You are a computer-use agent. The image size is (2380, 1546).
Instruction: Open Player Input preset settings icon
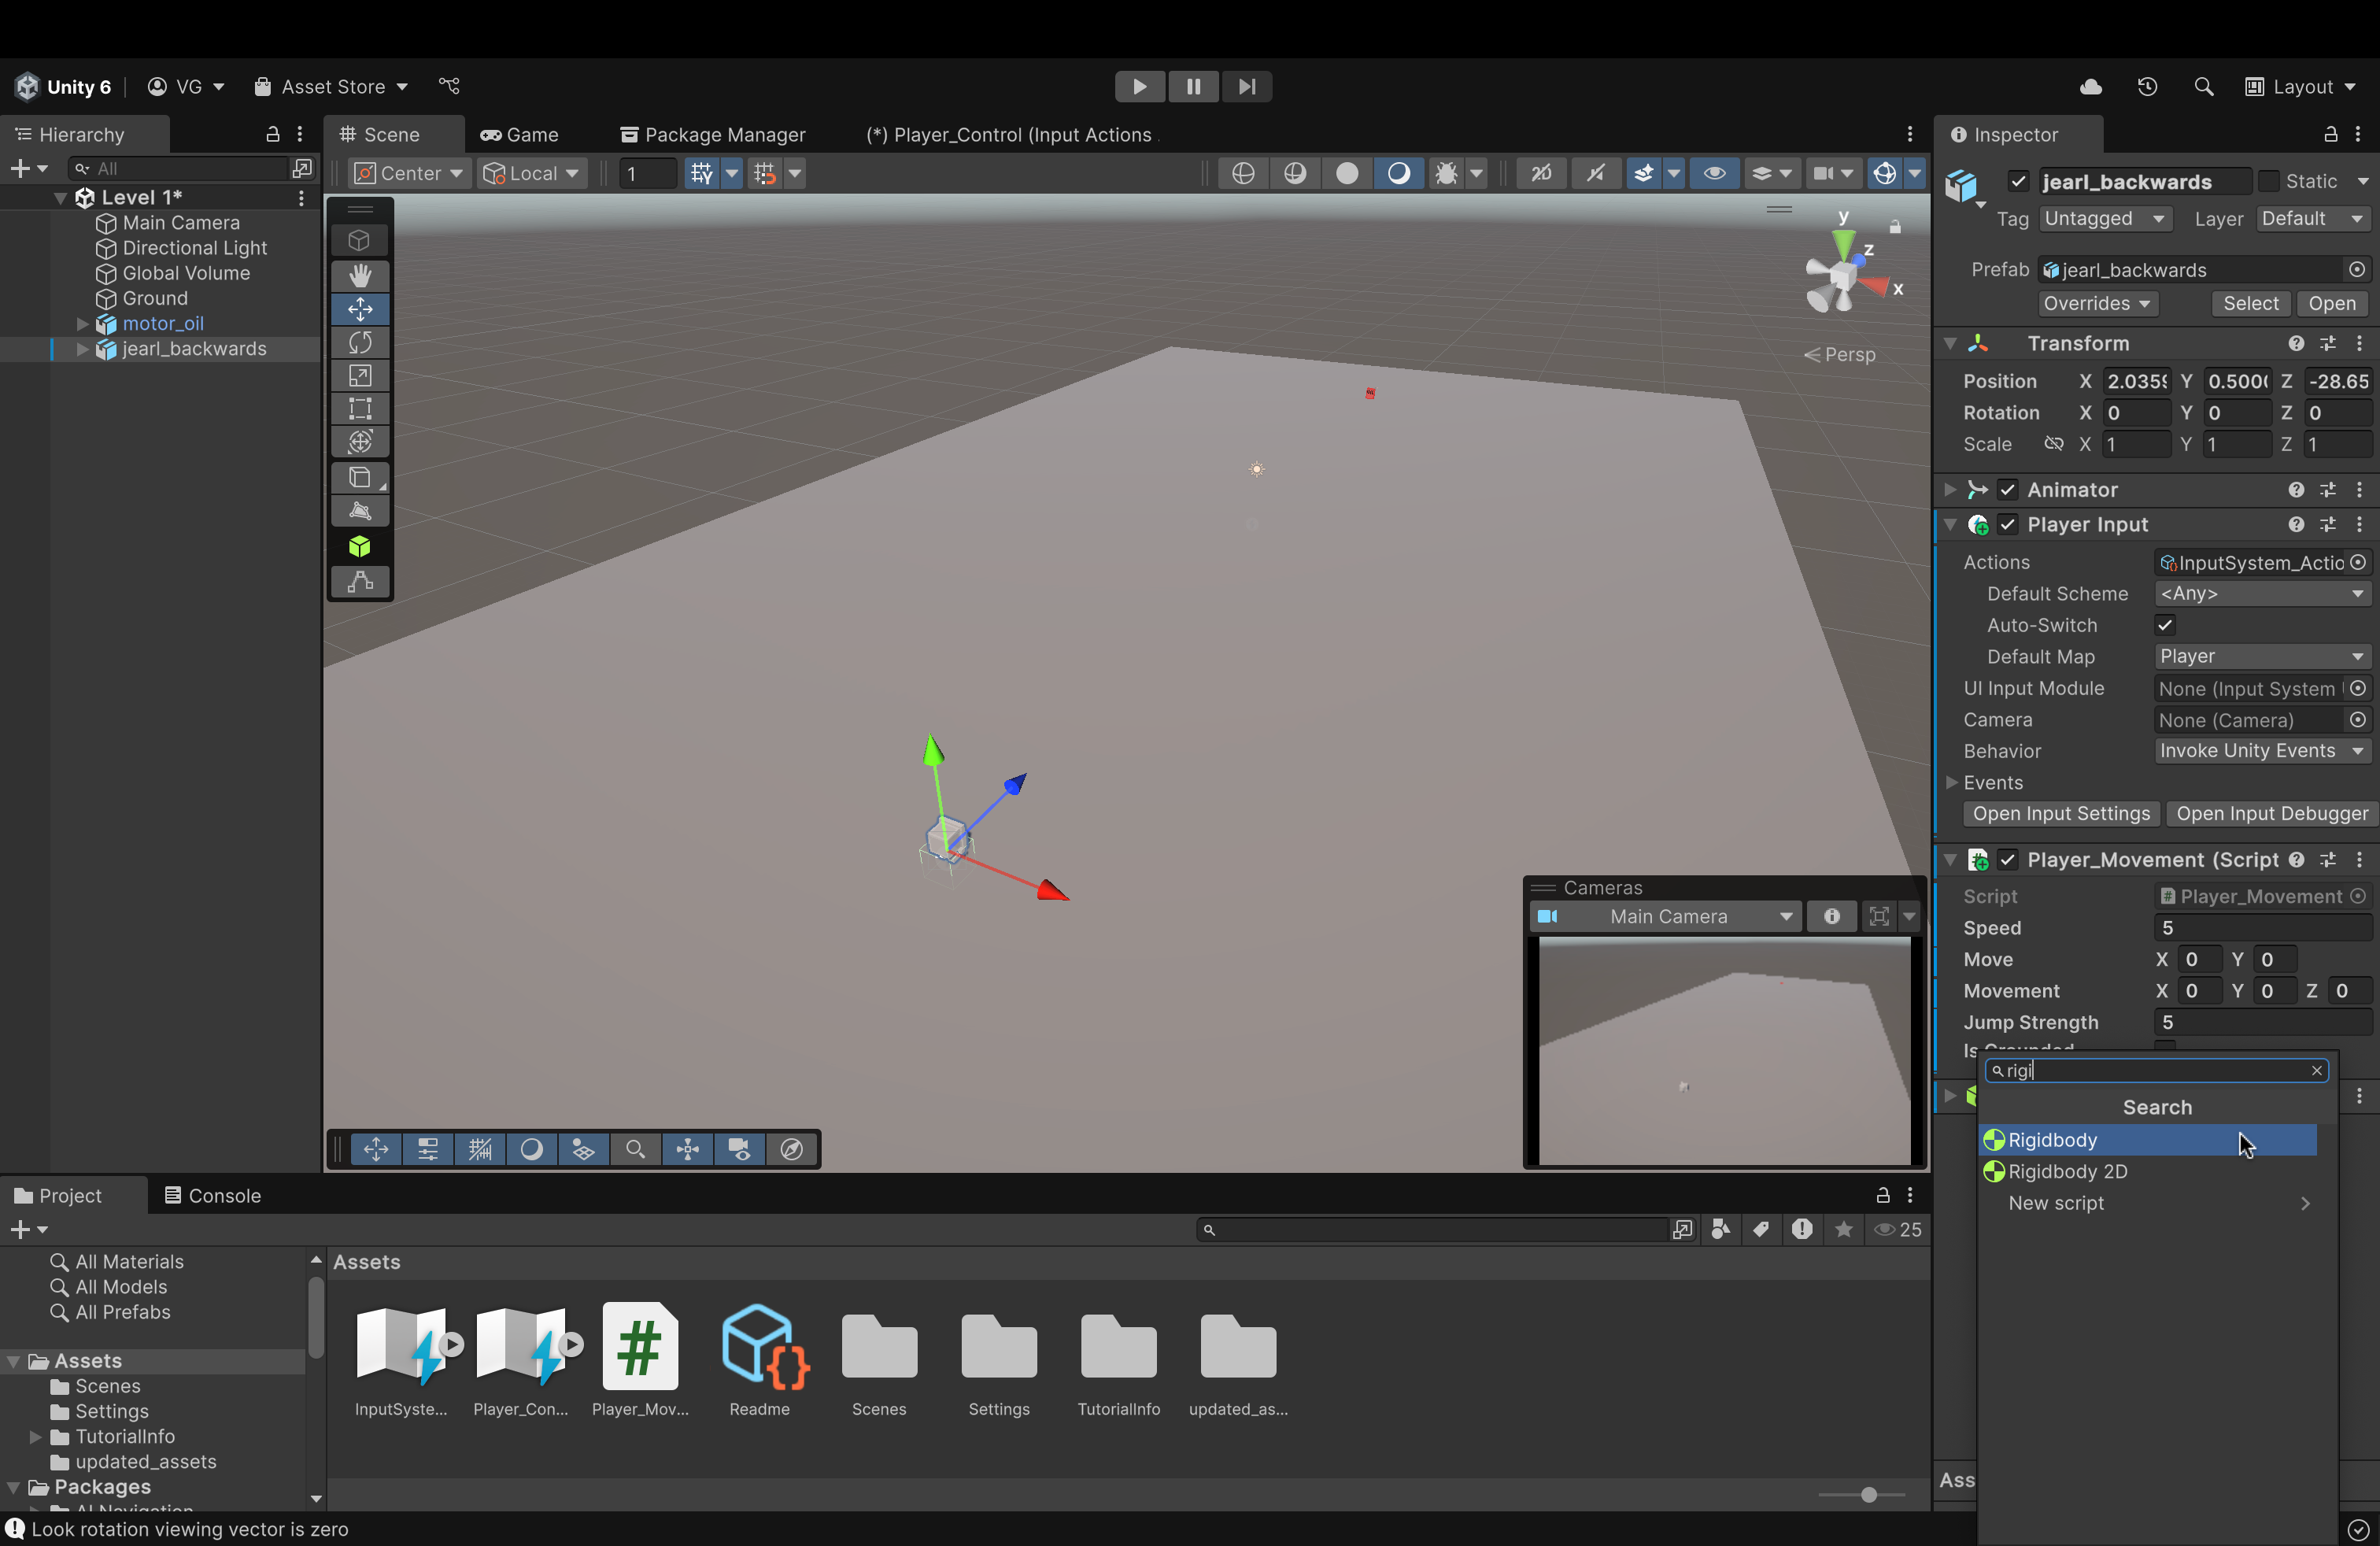2328,525
